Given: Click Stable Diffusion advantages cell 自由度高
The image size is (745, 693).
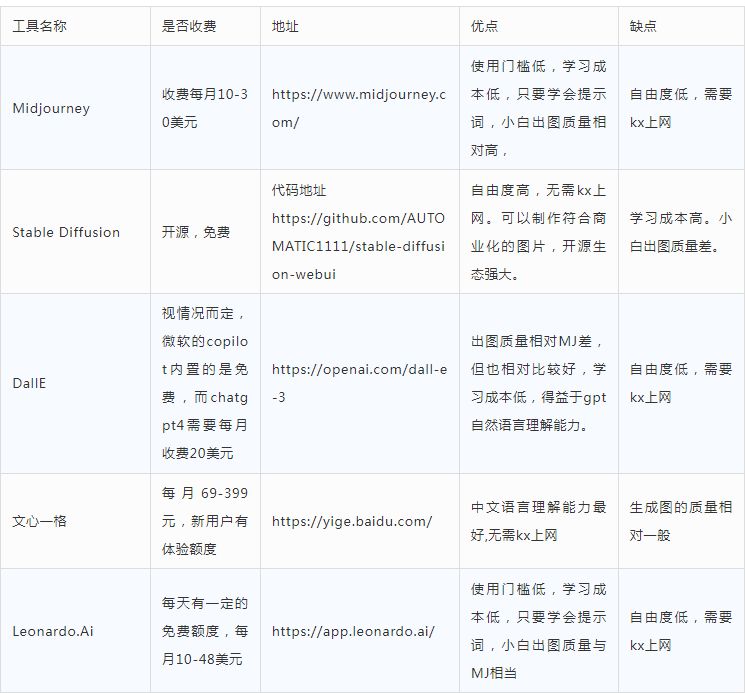Looking at the screenshot, I should click(x=538, y=232).
